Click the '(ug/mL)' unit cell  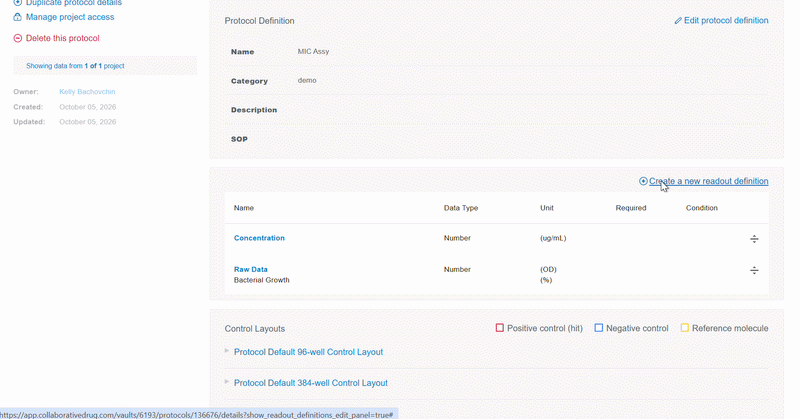tap(553, 238)
